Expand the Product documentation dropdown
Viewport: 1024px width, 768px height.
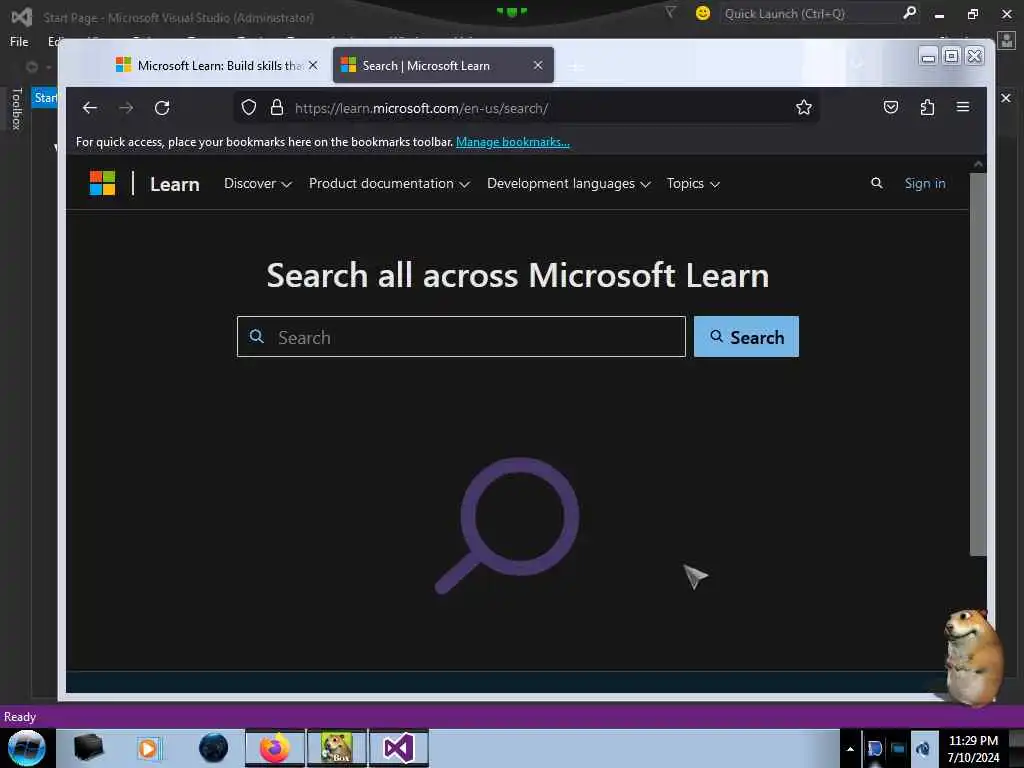point(389,184)
